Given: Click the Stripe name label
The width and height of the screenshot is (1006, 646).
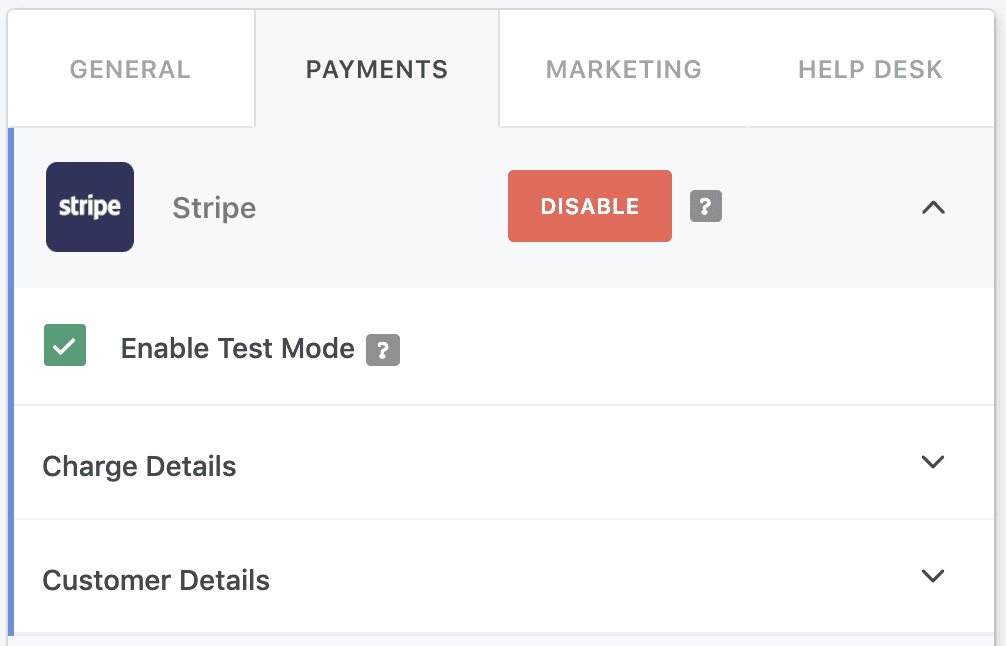Looking at the screenshot, I should [x=214, y=208].
